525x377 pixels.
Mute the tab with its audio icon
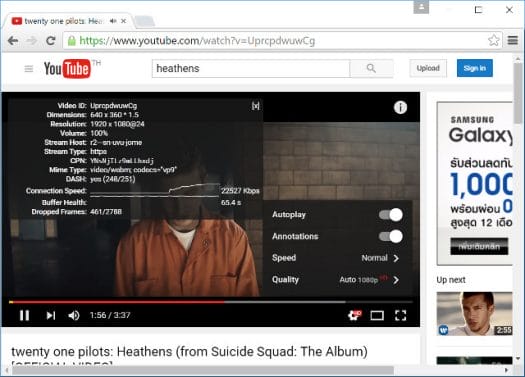[x=113, y=21]
